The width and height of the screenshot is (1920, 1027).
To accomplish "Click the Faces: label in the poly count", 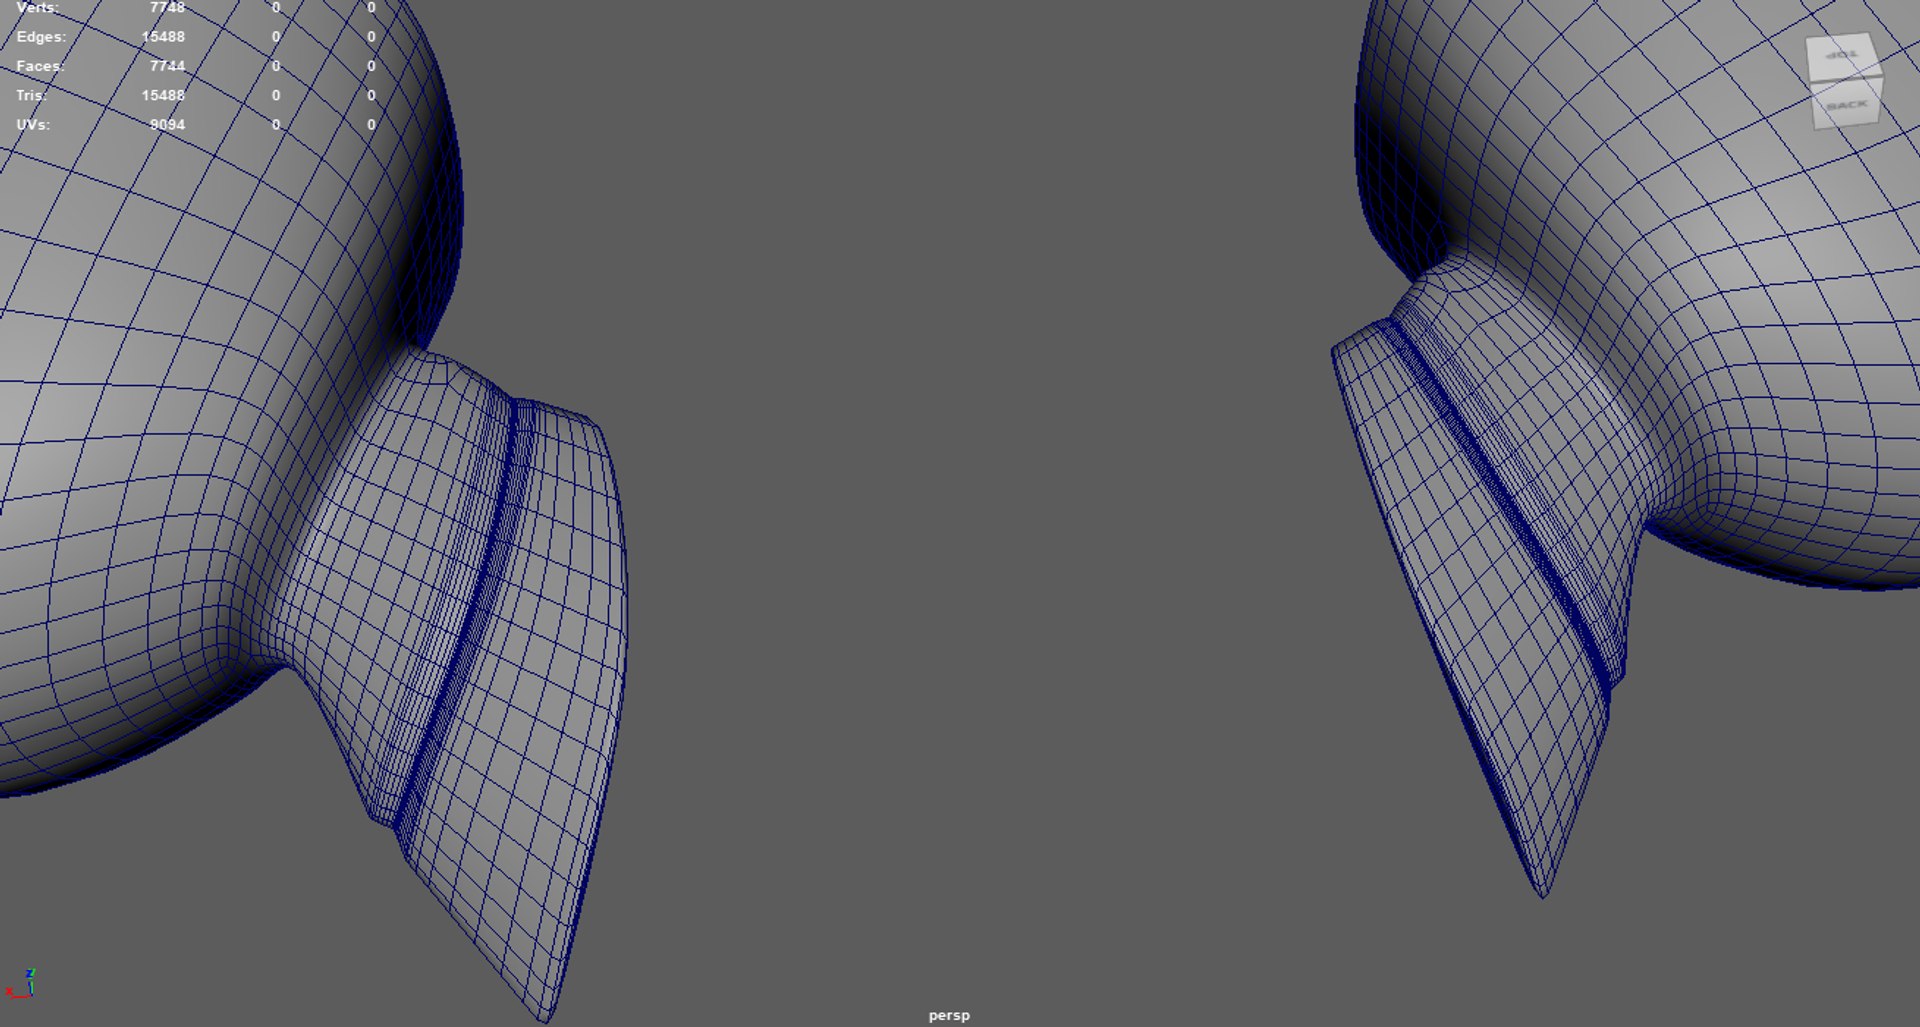I will tap(40, 66).
